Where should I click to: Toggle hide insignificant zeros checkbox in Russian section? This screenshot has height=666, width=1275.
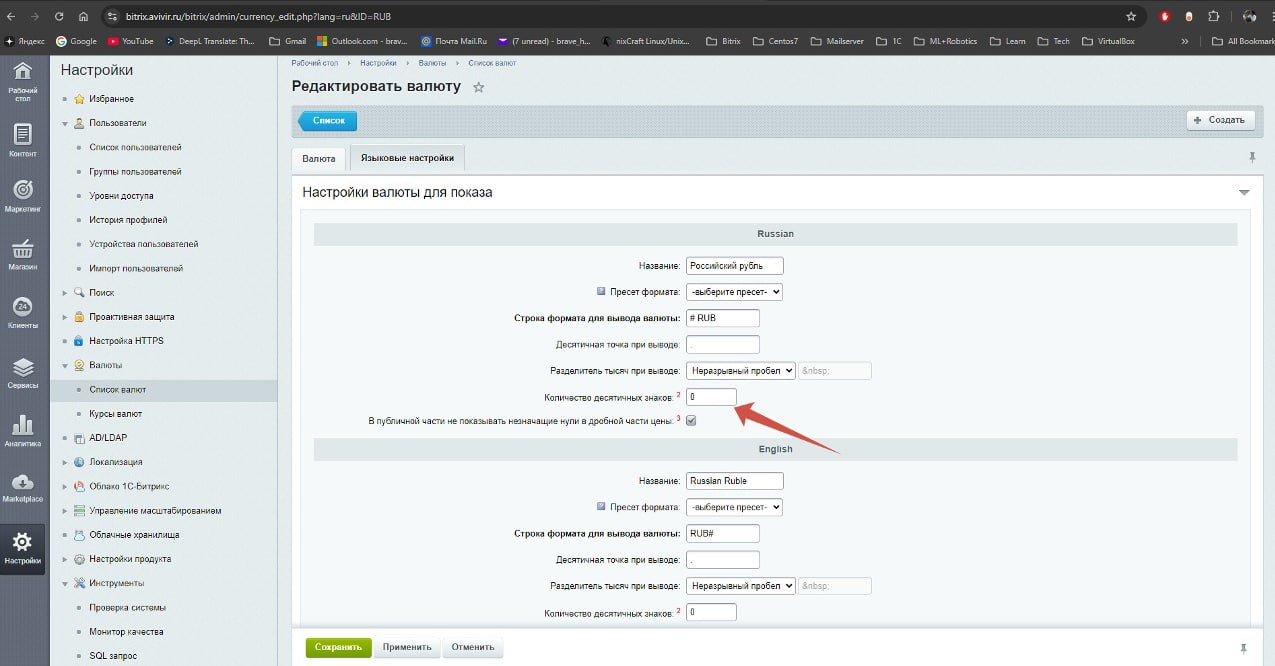pyautogui.click(x=691, y=421)
